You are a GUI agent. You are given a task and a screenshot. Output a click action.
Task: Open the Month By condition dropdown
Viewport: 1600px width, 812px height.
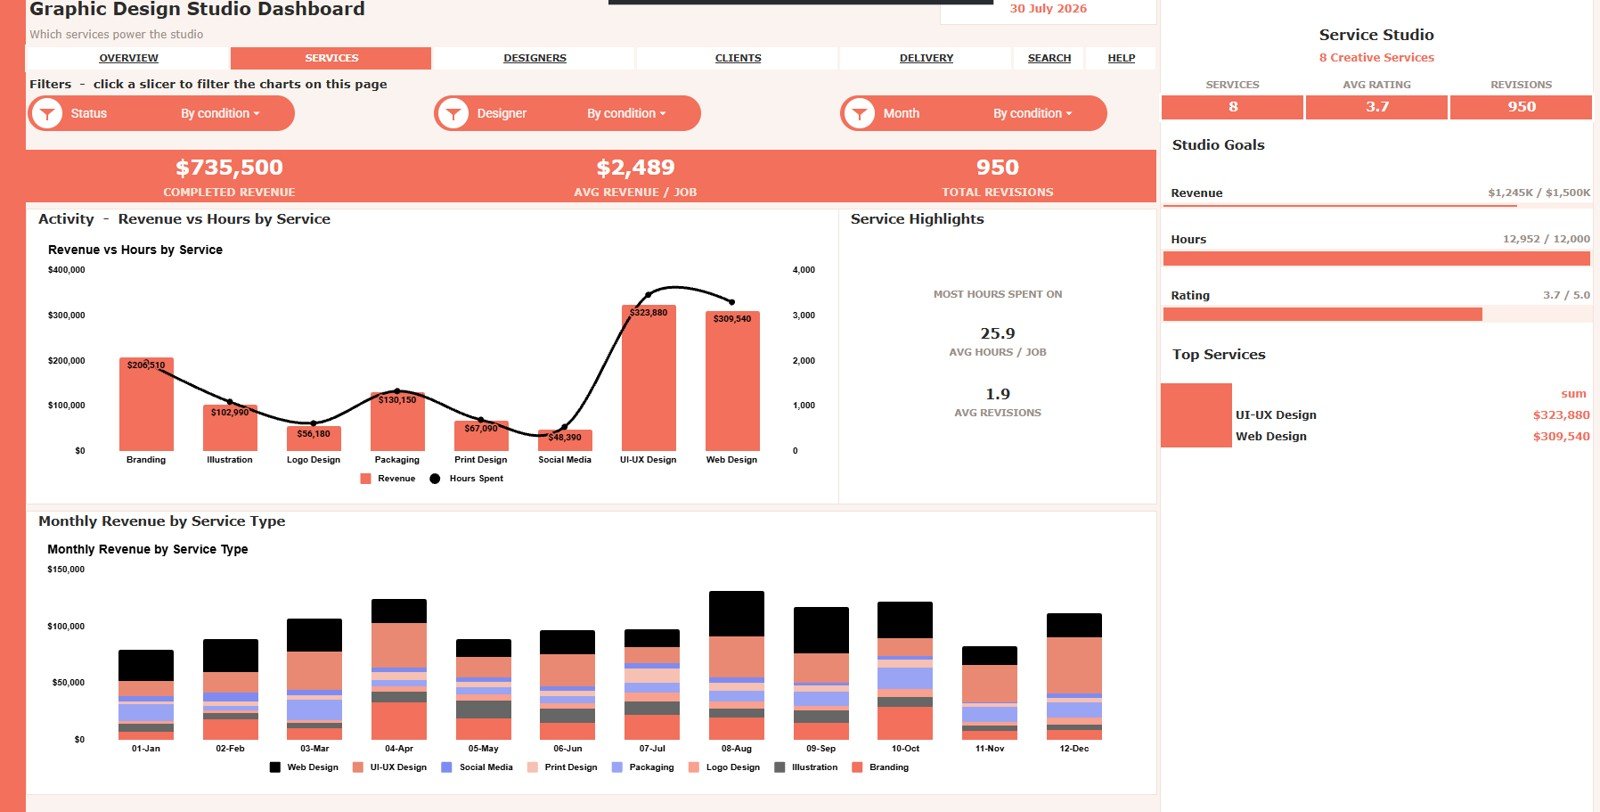[x=1032, y=114]
